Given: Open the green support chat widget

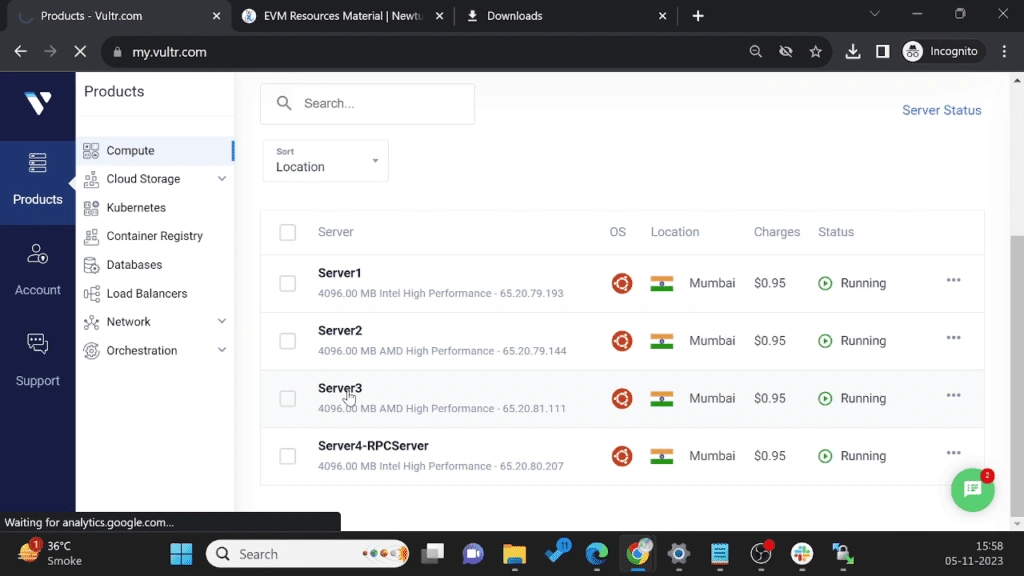Looking at the screenshot, I should [x=971, y=490].
